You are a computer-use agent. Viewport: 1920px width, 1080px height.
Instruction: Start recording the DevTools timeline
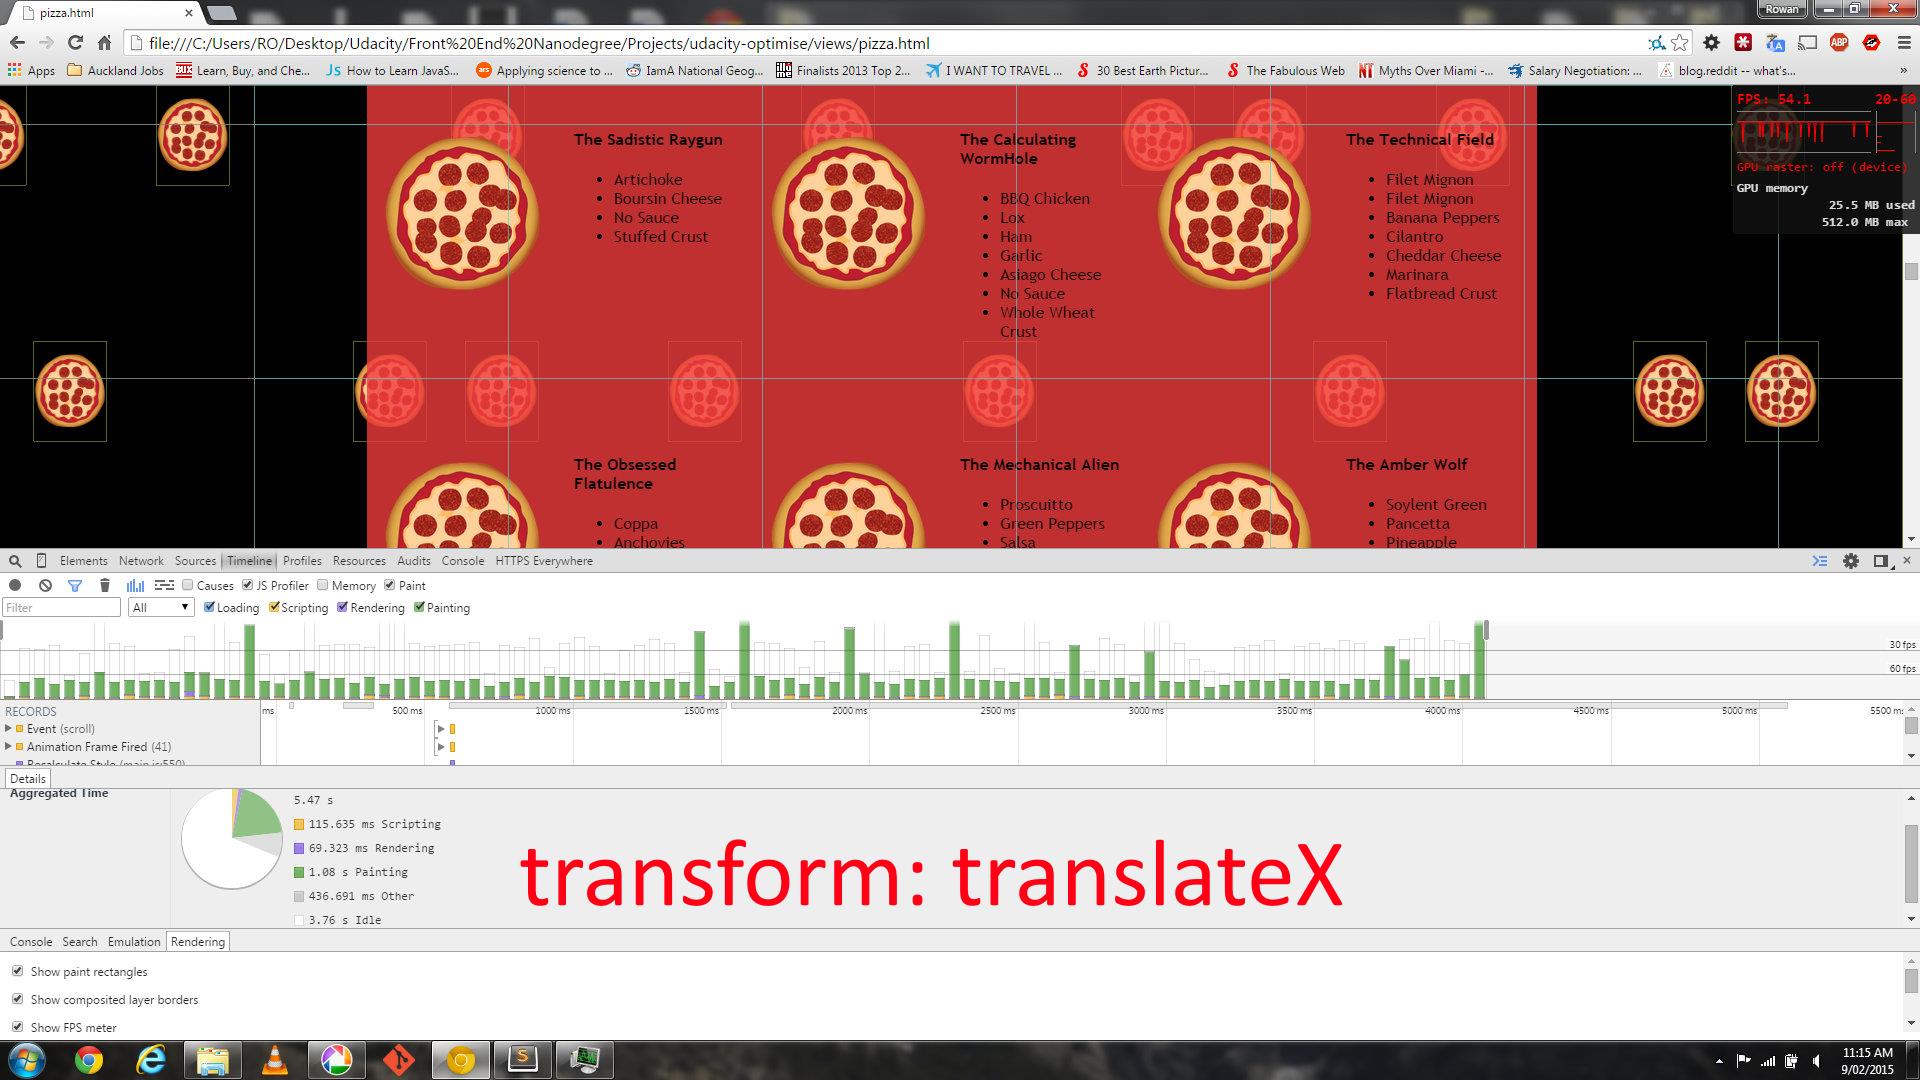pos(15,585)
